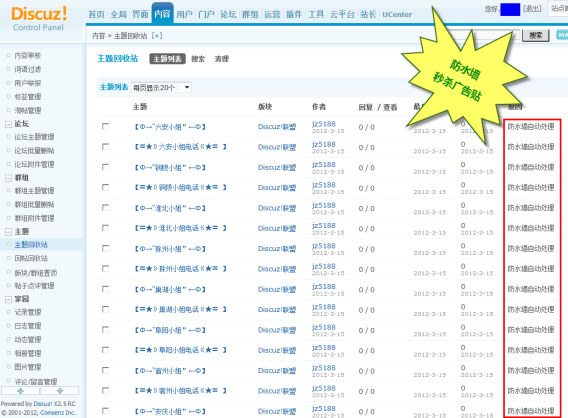Screen dimensions: 568x418
Task: Tick checkbox for 【≡★》铜陵小姐电话《★≡】 row
Action: click(105, 187)
